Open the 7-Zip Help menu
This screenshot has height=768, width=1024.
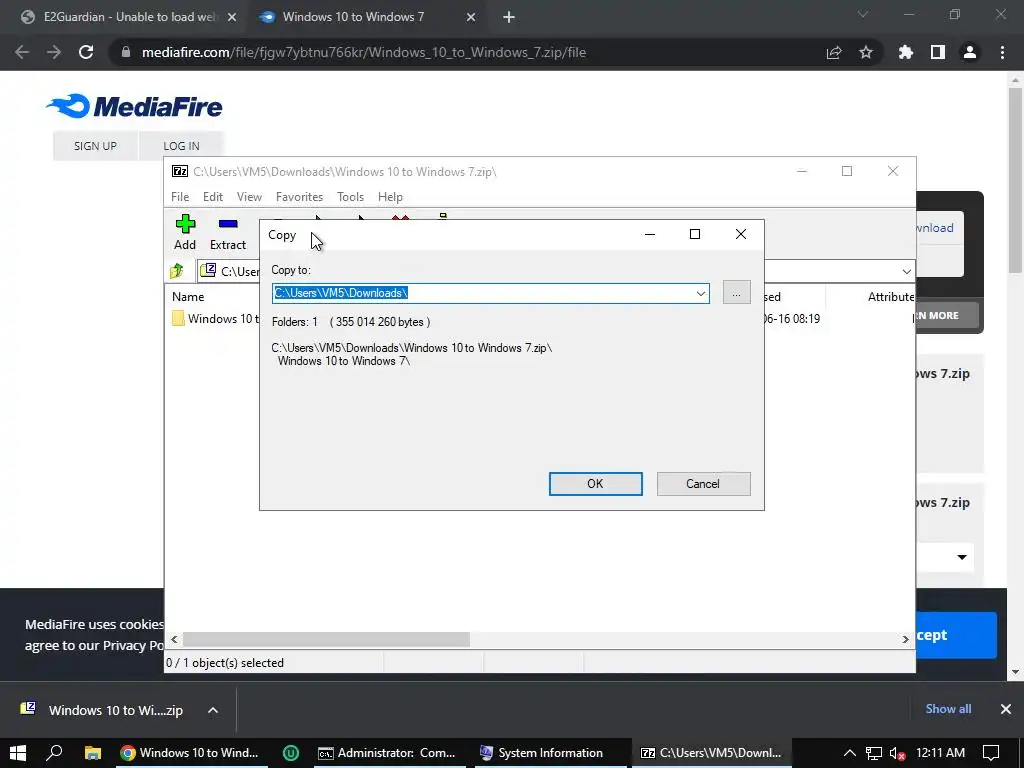click(391, 197)
